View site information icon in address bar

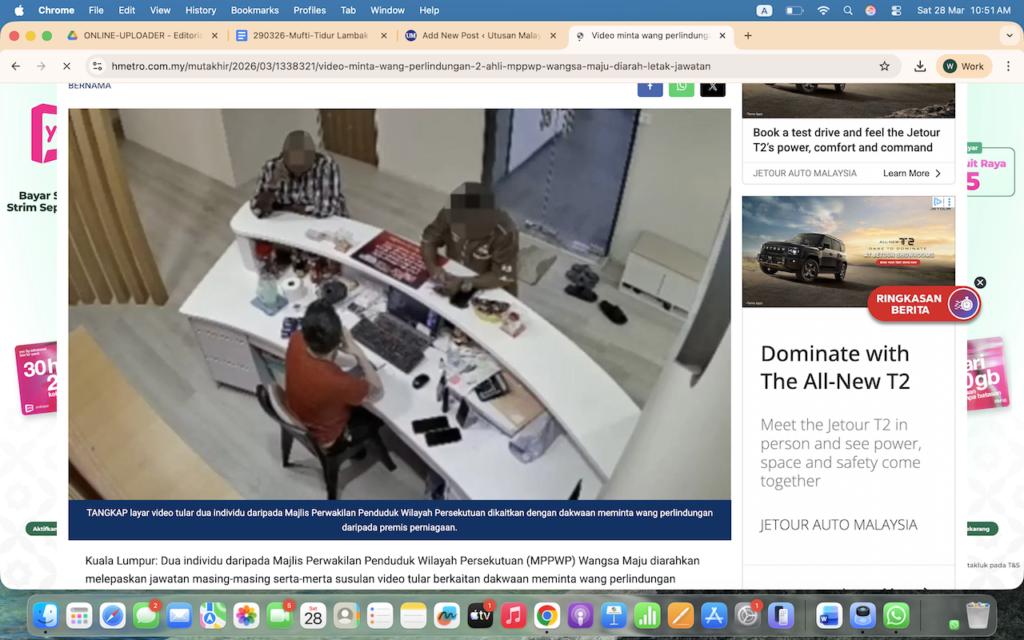click(x=97, y=66)
